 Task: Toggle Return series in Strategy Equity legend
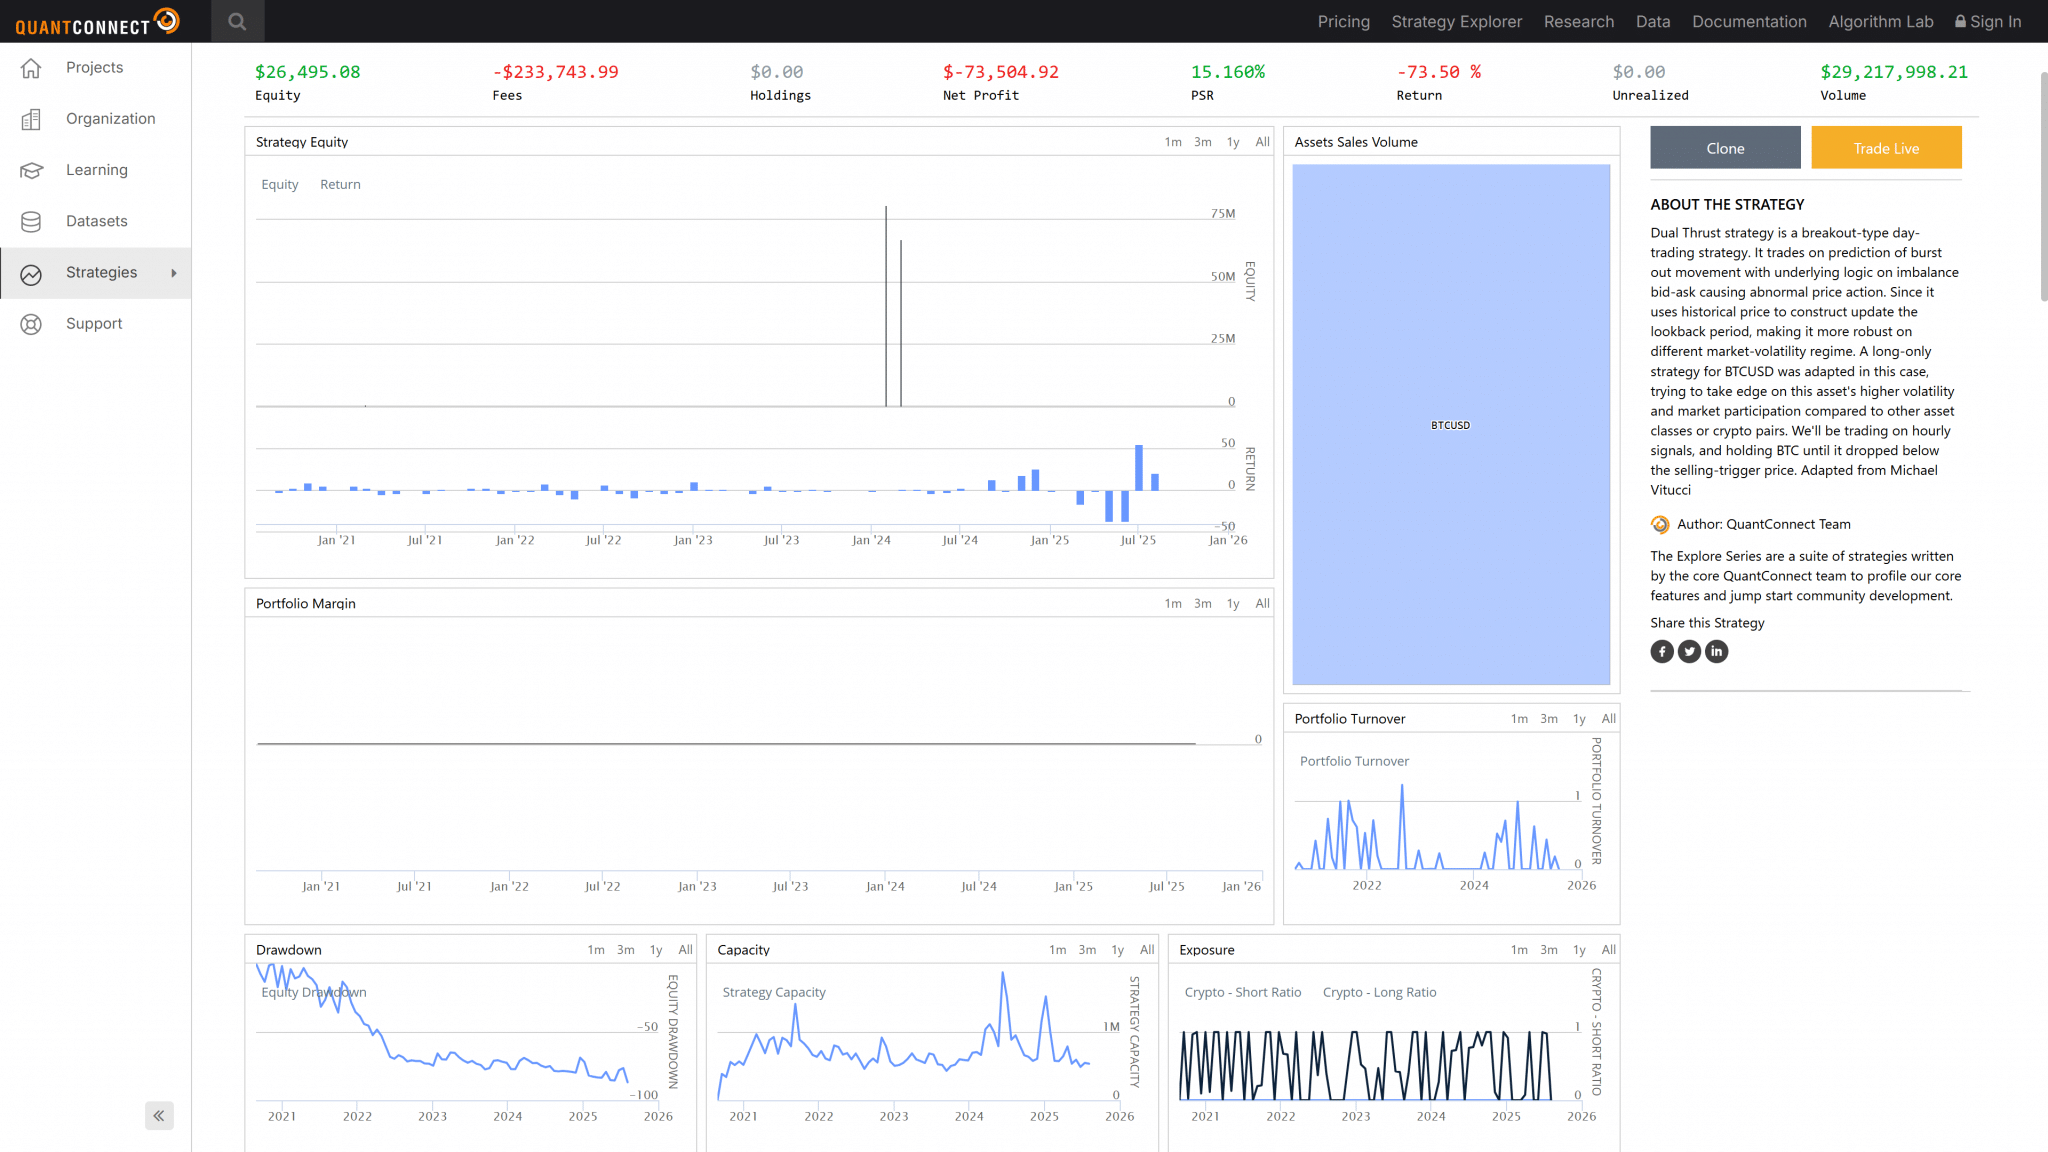click(340, 185)
